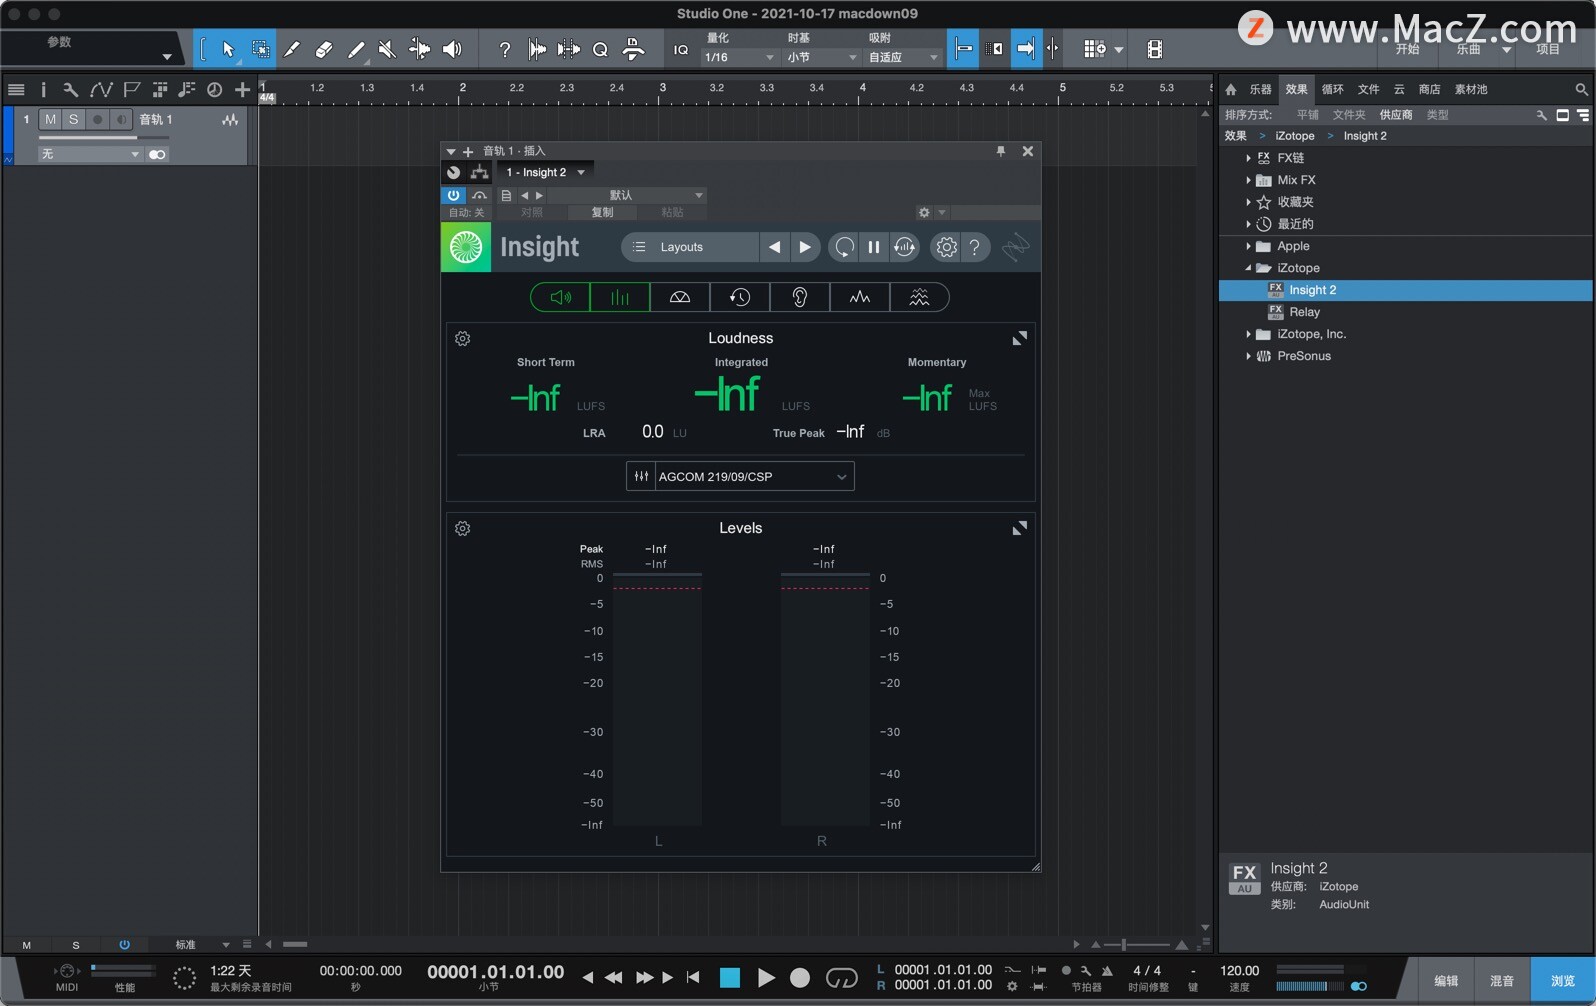Solo track 音轨 1
This screenshot has height=1006, width=1596.
[73, 120]
